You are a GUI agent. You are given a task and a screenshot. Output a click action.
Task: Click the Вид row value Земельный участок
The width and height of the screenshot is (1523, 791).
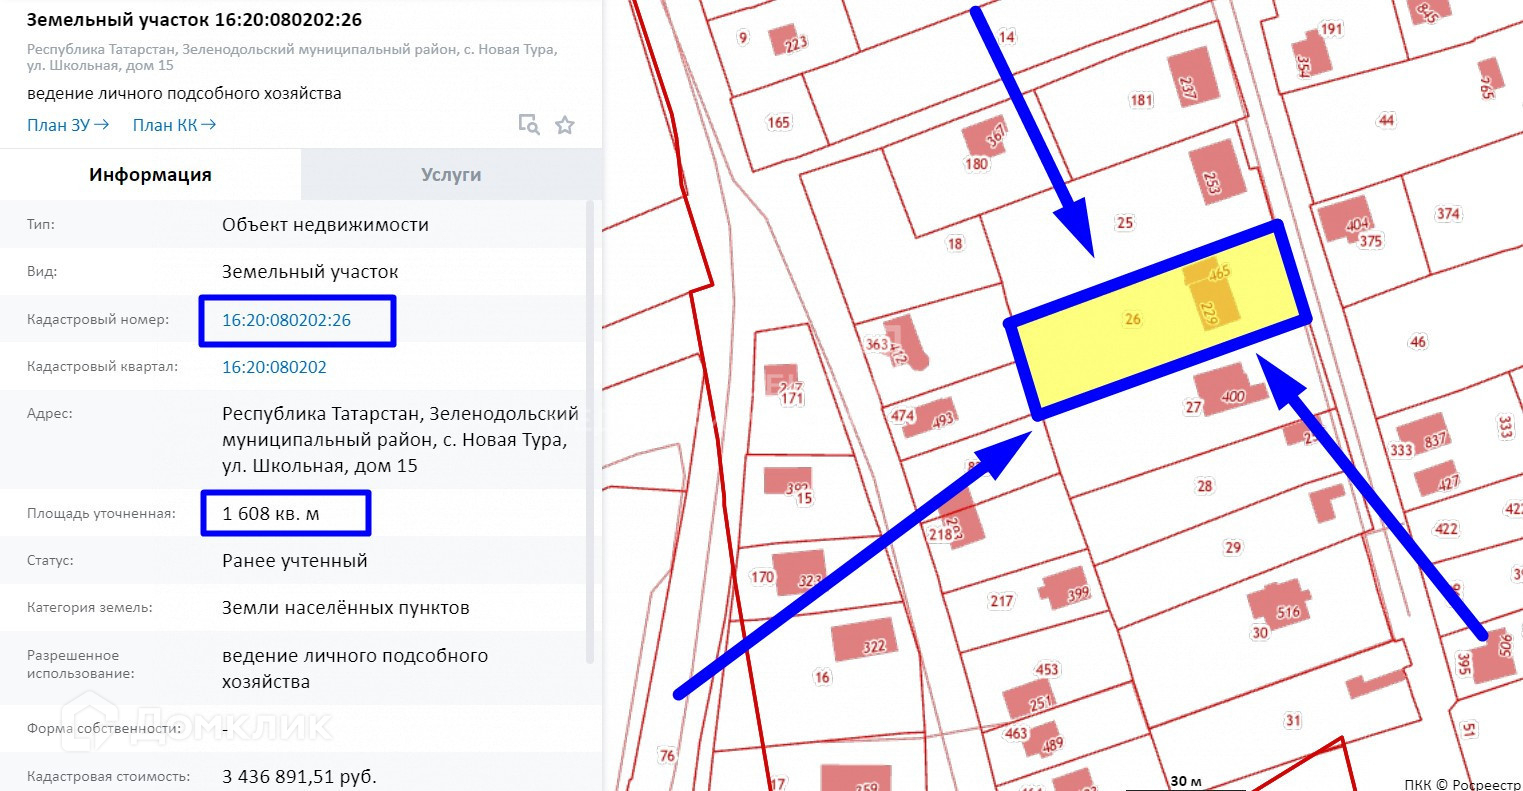pyautogui.click(x=310, y=272)
